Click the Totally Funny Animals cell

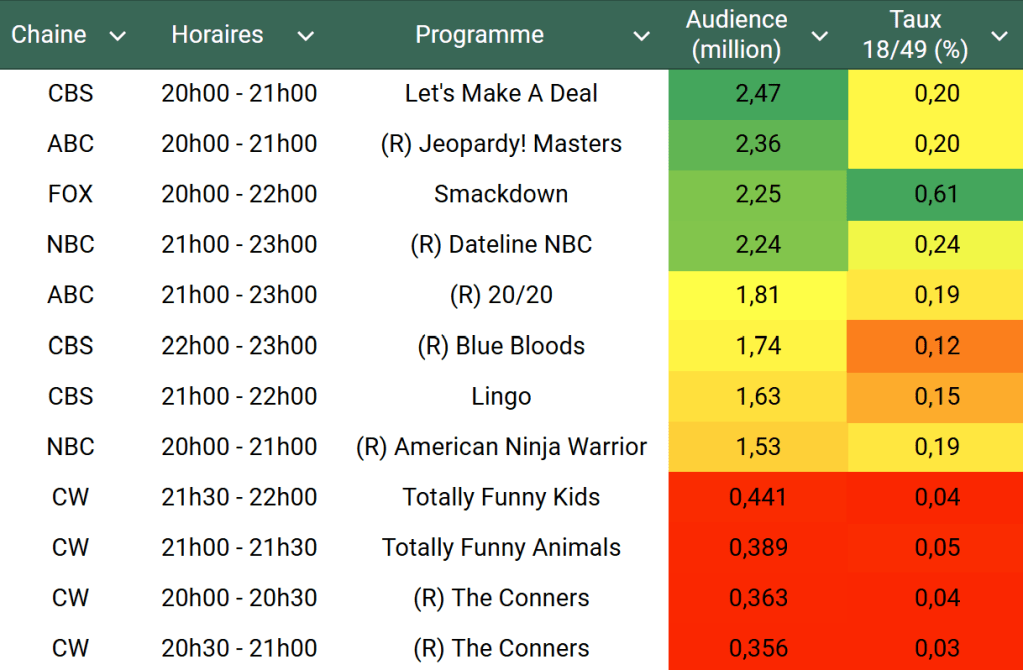tap(501, 548)
